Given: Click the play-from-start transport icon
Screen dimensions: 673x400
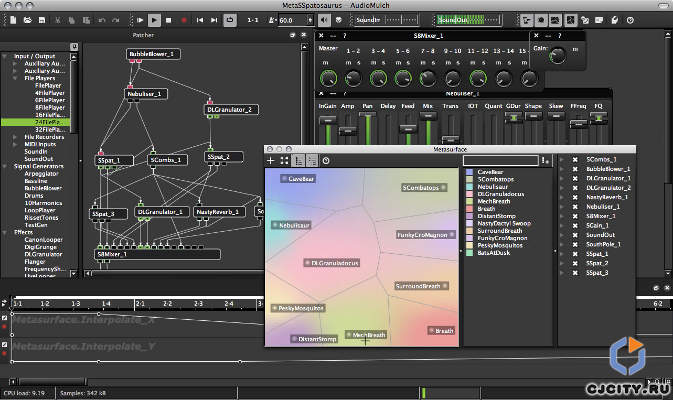Looking at the screenshot, I should pos(140,20).
